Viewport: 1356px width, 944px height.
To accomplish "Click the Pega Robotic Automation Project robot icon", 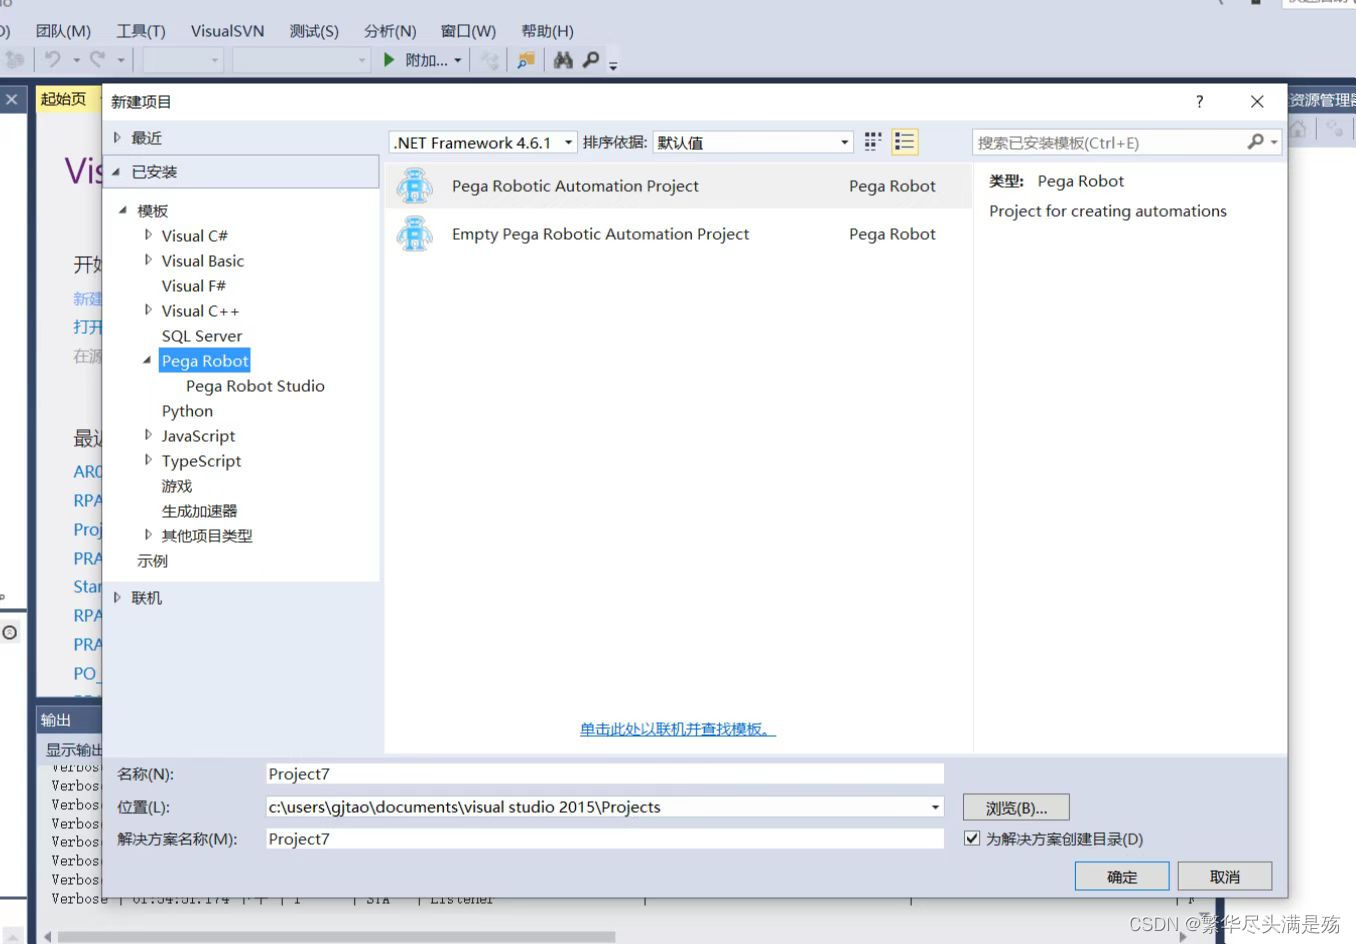I will [x=414, y=186].
